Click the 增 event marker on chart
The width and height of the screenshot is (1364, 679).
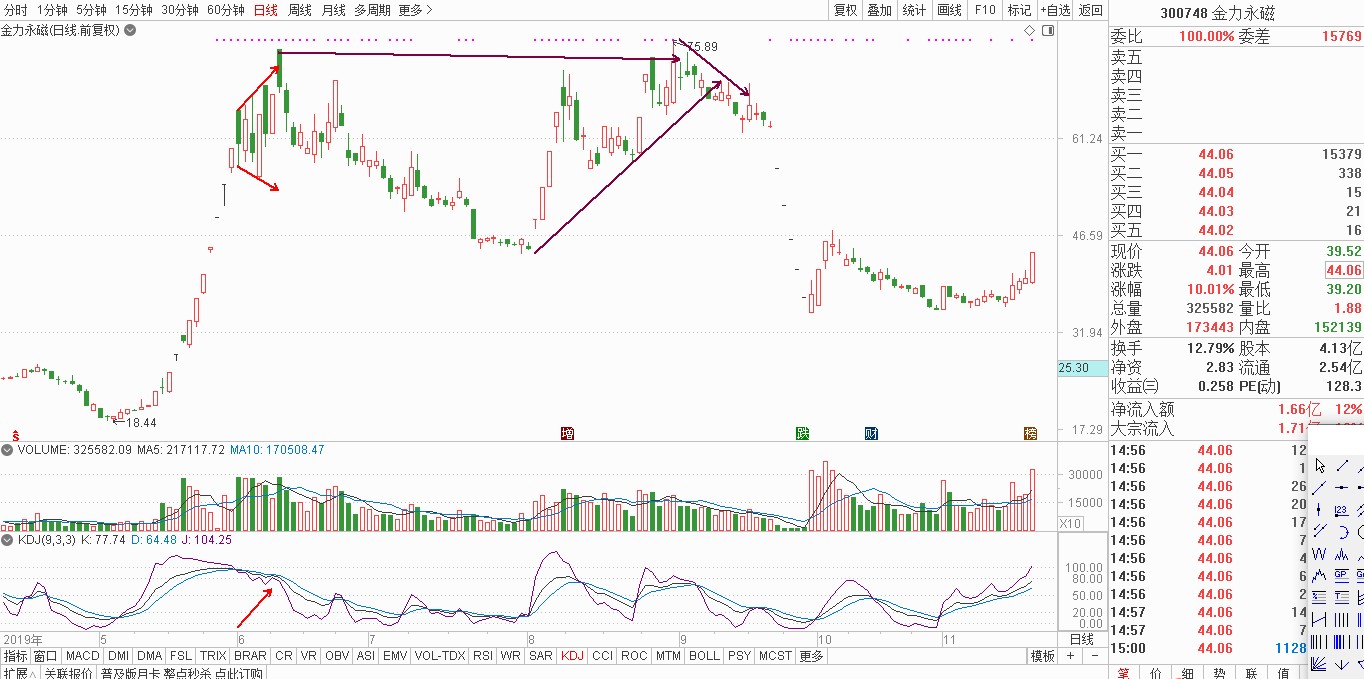tap(568, 433)
